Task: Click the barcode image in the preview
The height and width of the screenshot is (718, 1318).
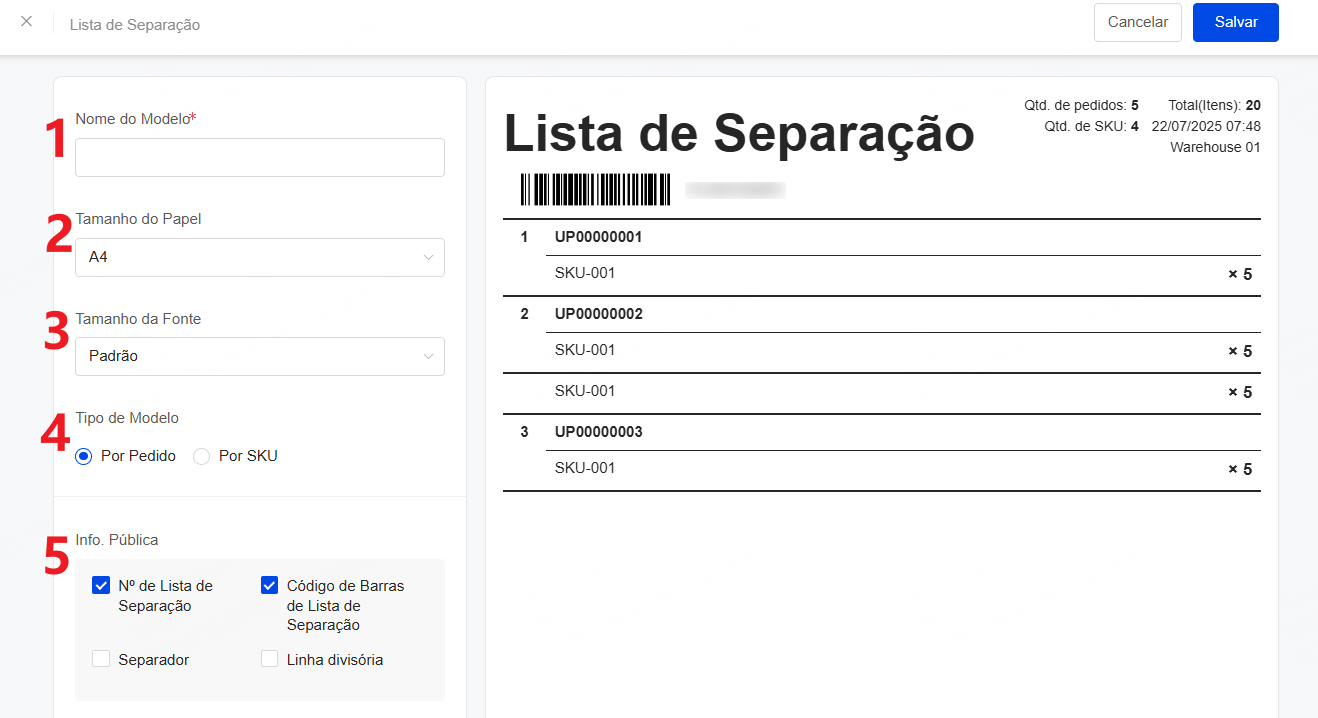Action: pyautogui.click(x=595, y=189)
